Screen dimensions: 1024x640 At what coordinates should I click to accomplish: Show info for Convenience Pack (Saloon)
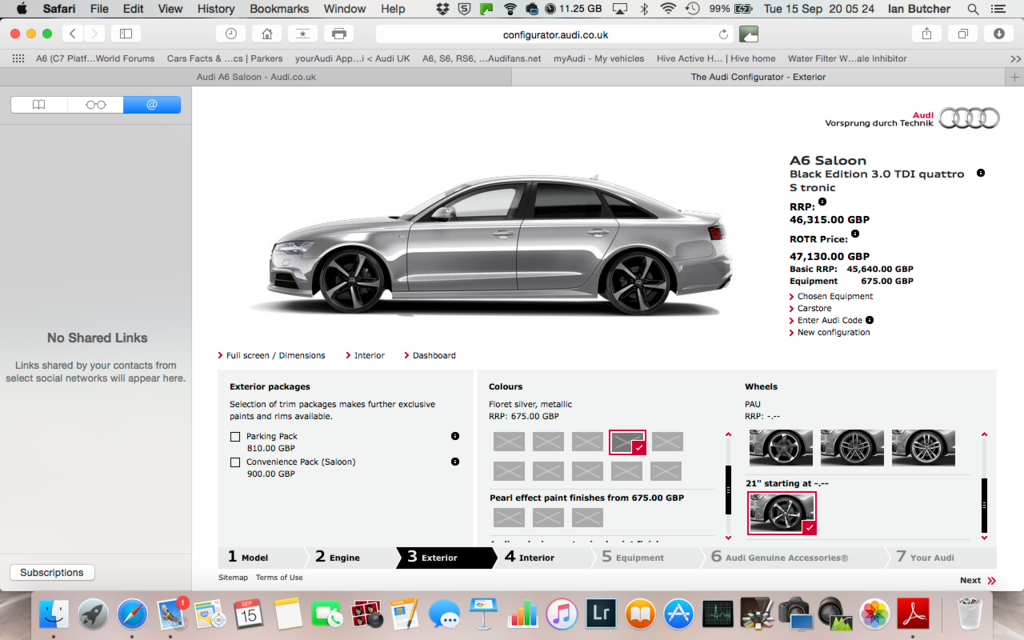click(455, 462)
